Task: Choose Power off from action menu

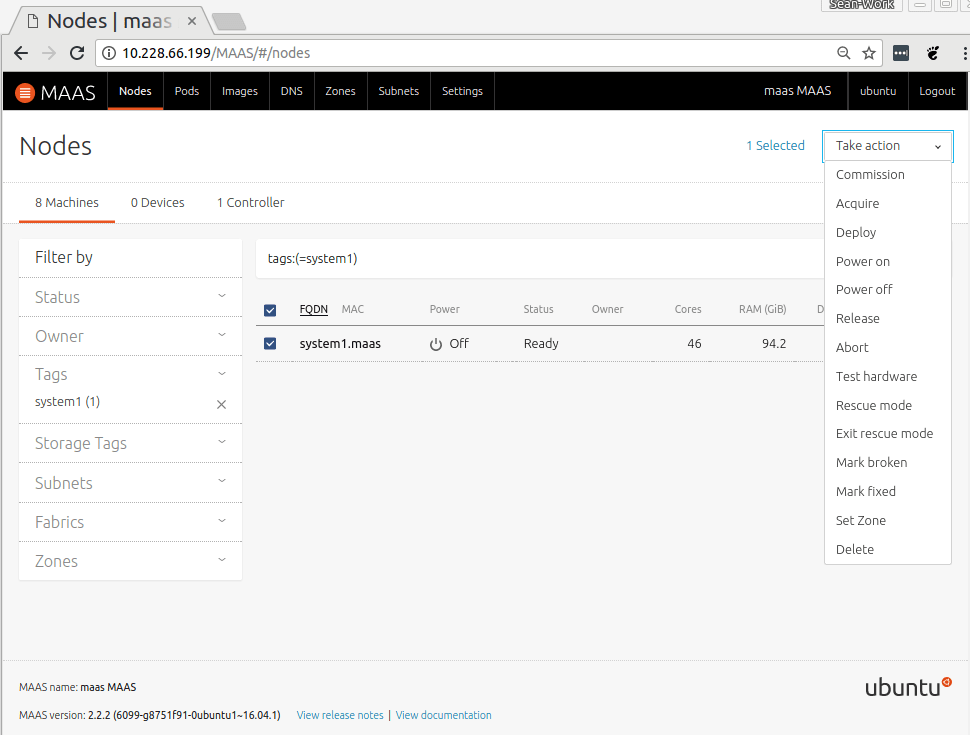Action: click(x=888, y=290)
